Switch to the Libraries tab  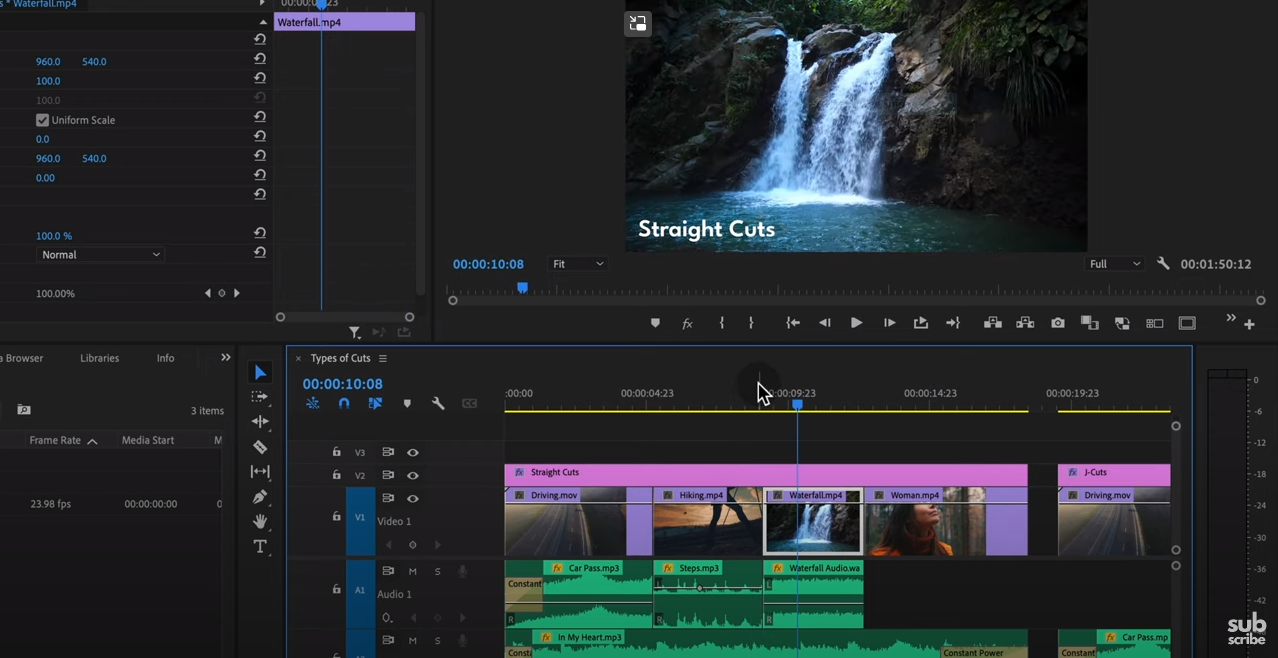click(x=99, y=358)
